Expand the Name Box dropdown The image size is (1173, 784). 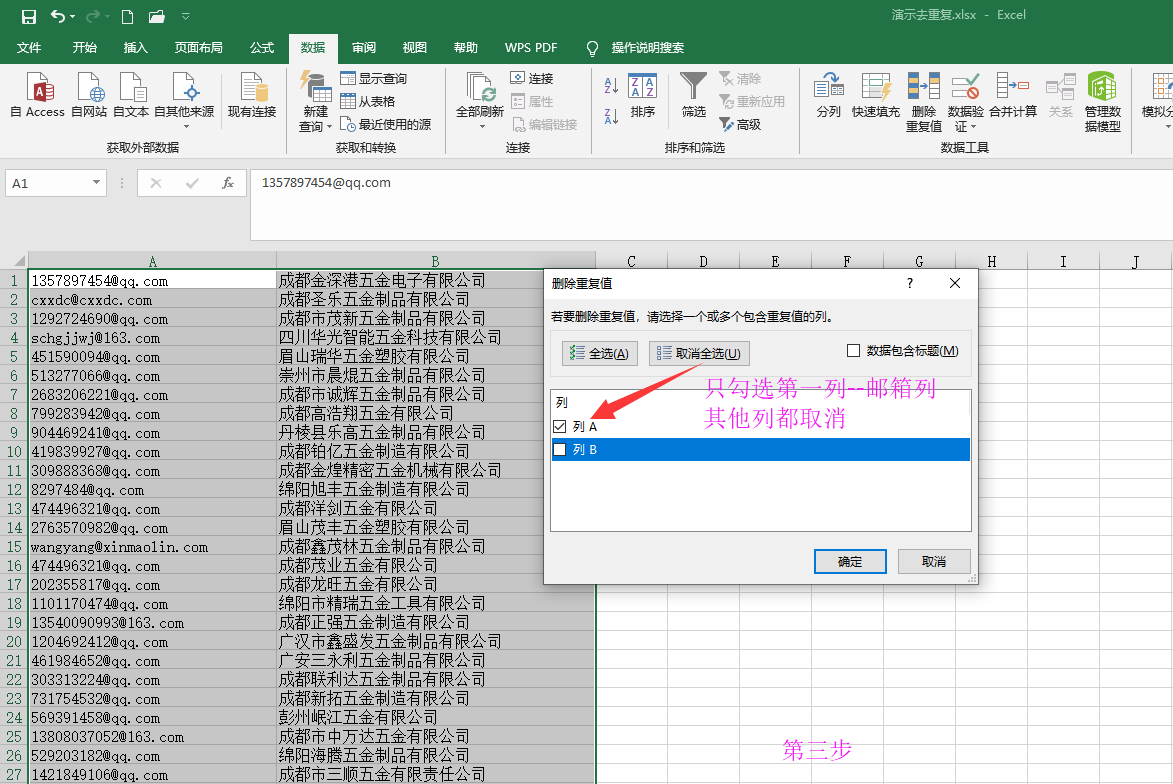pos(96,183)
